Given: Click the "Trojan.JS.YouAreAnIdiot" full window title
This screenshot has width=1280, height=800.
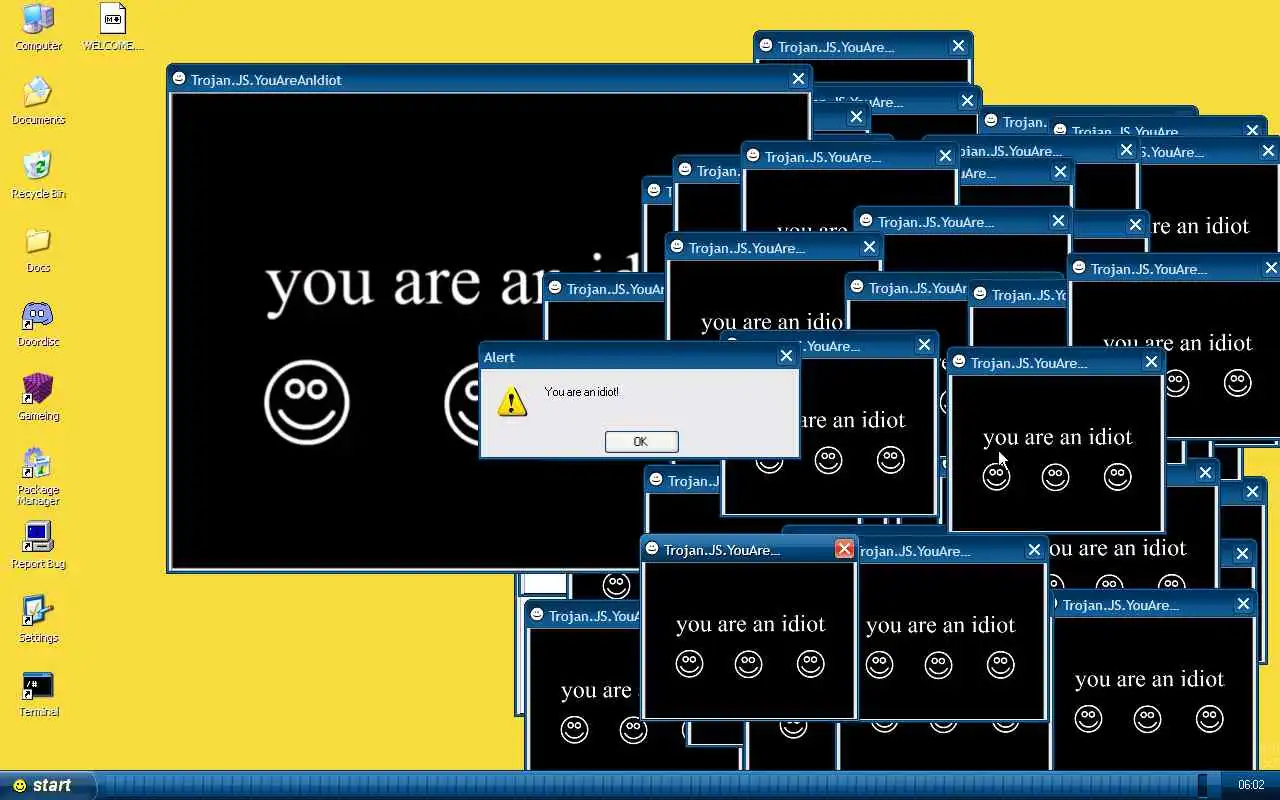Looking at the screenshot, I should coord(266,80).
